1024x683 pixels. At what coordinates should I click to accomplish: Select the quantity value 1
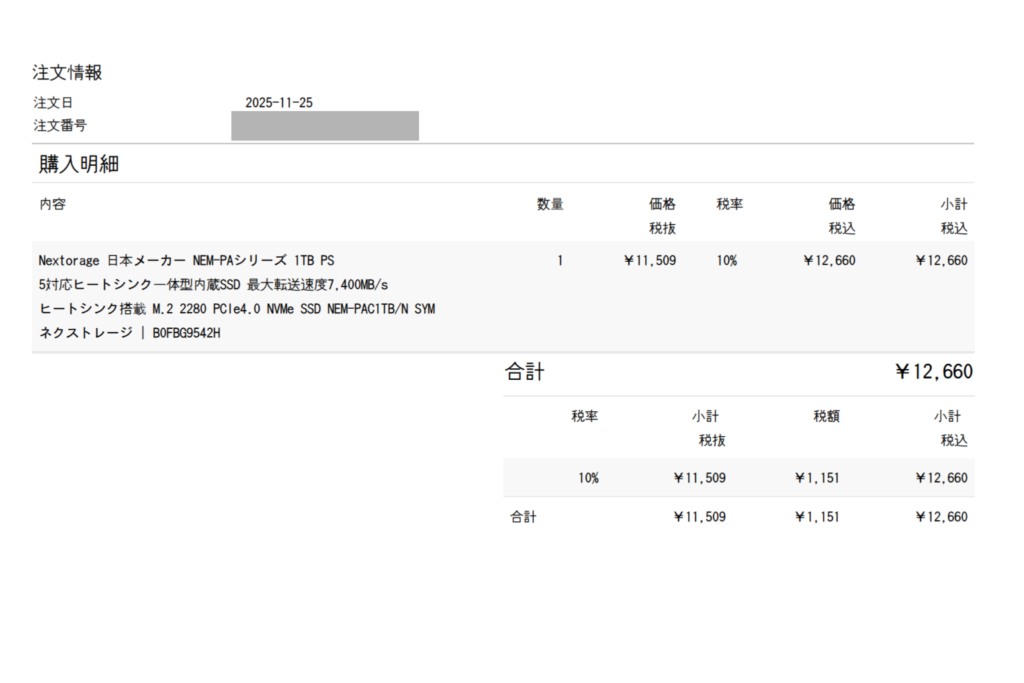click(x=560, y=260)
